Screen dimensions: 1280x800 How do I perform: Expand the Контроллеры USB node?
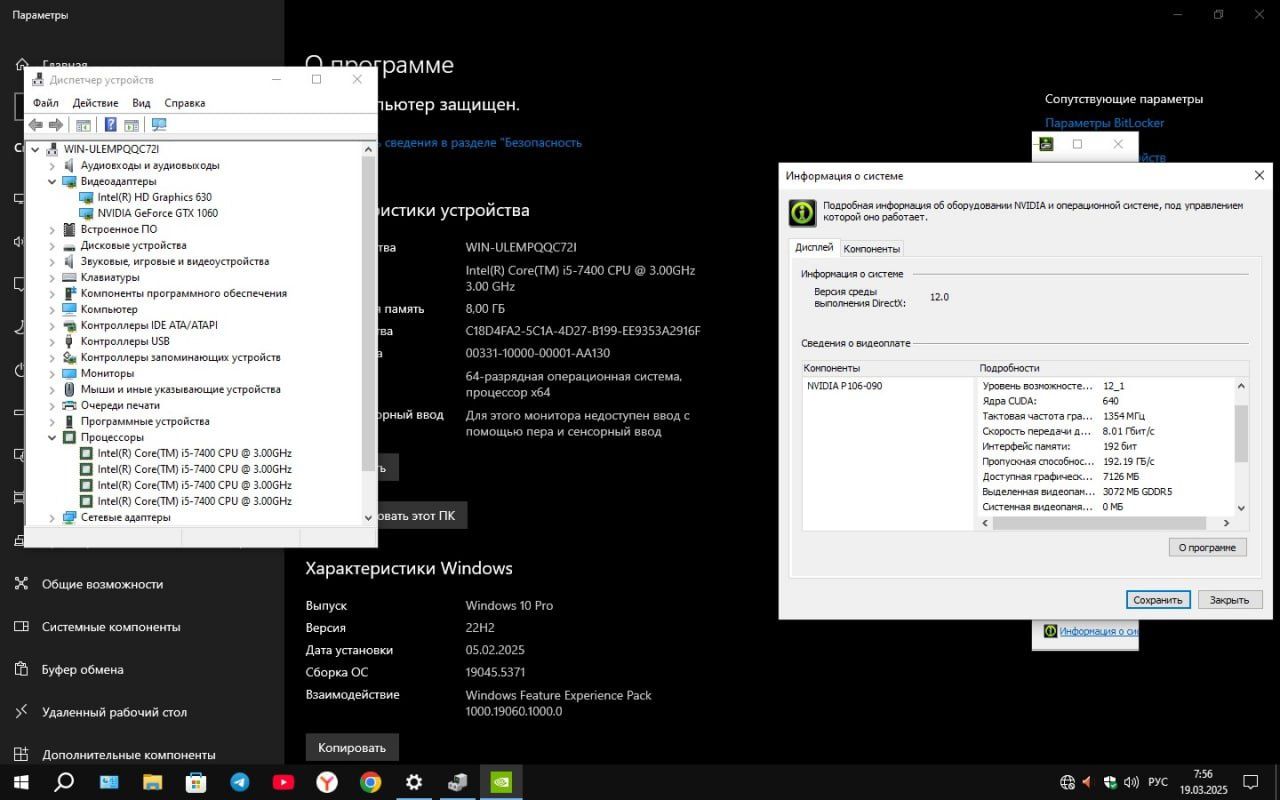[53, 342]
